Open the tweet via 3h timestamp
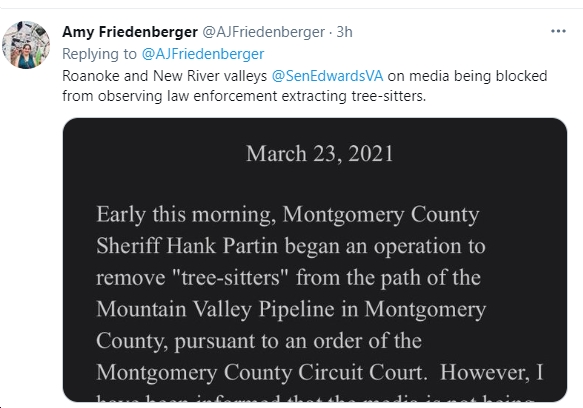583x408 pixels. pos(344,32)
